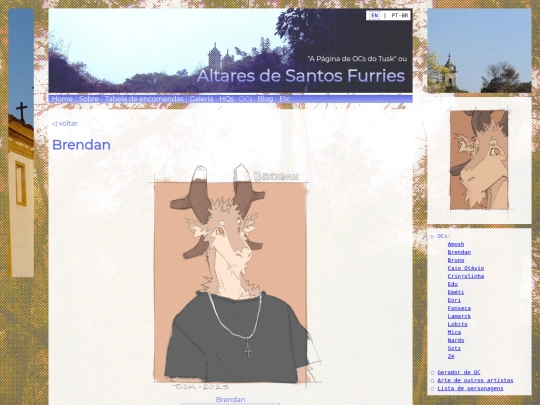
Task: Switch language to EN
Action: click(374, 15)
